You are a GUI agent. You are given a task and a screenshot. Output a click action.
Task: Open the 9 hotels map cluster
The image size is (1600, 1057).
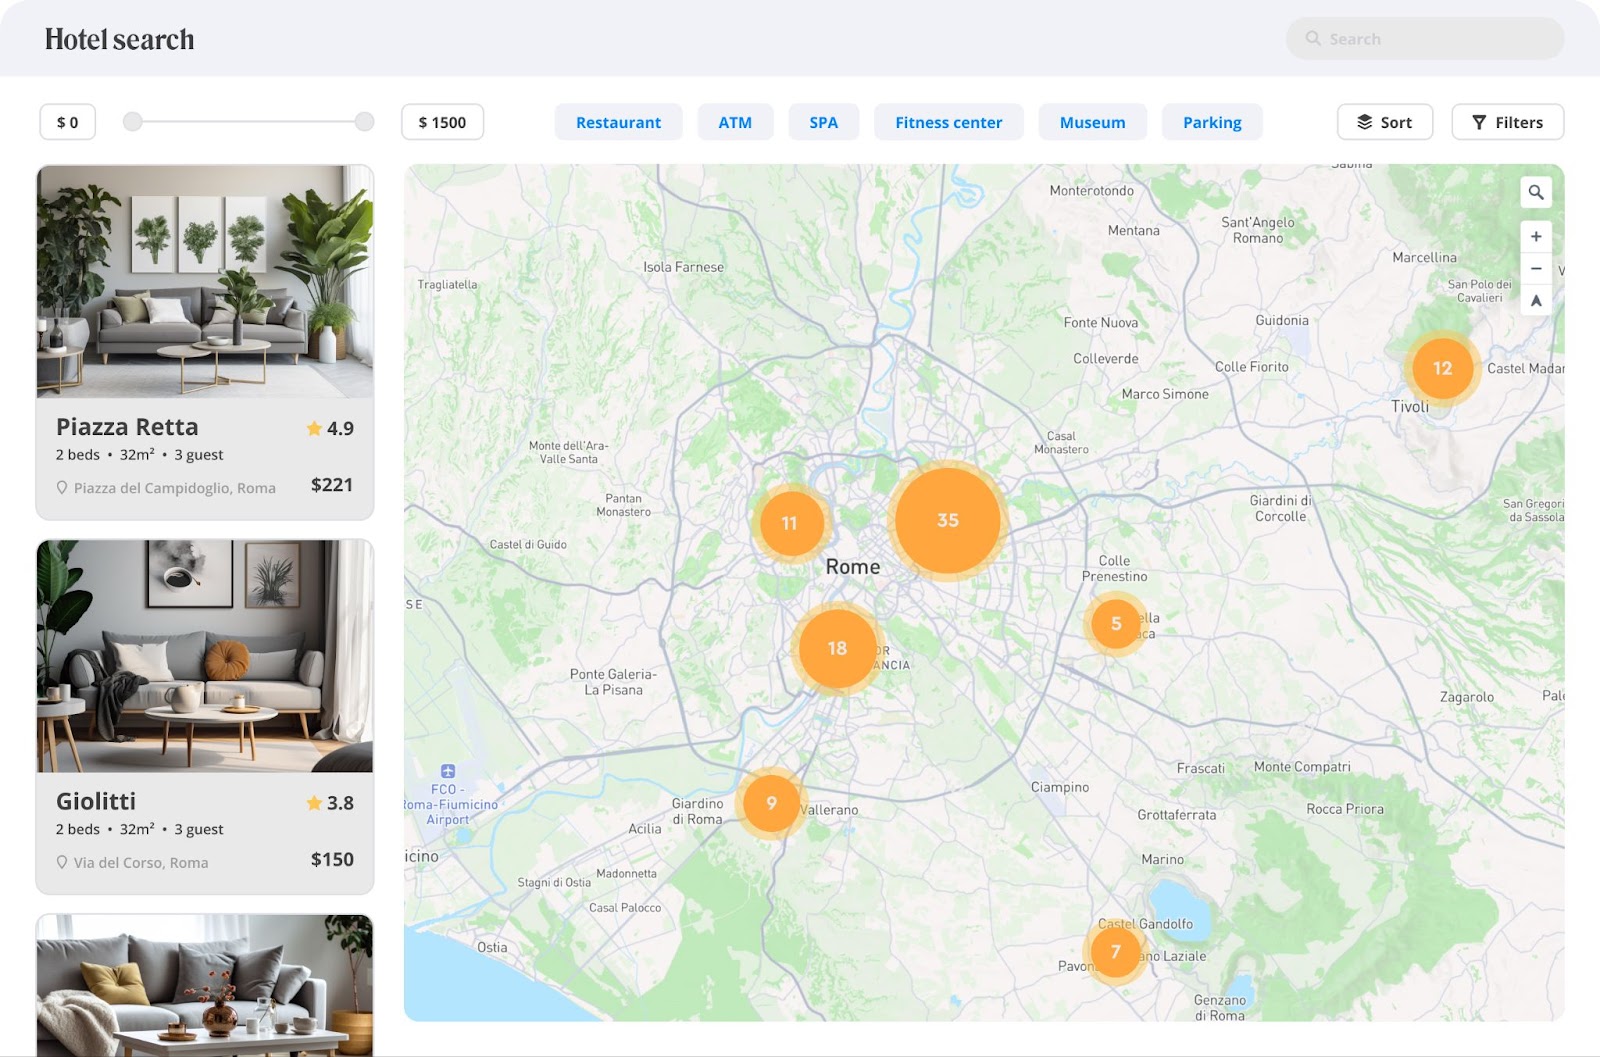pyautogui.click(x=772, y=803)
